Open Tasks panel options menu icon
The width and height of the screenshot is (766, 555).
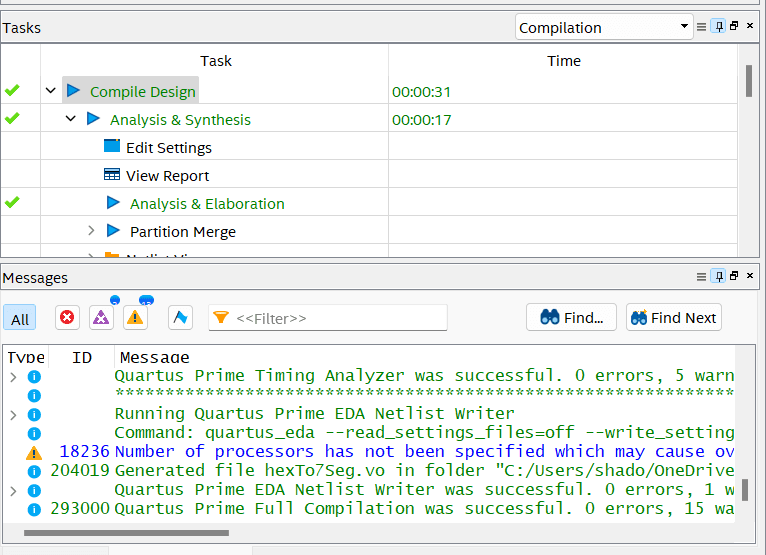coord(701,27)
